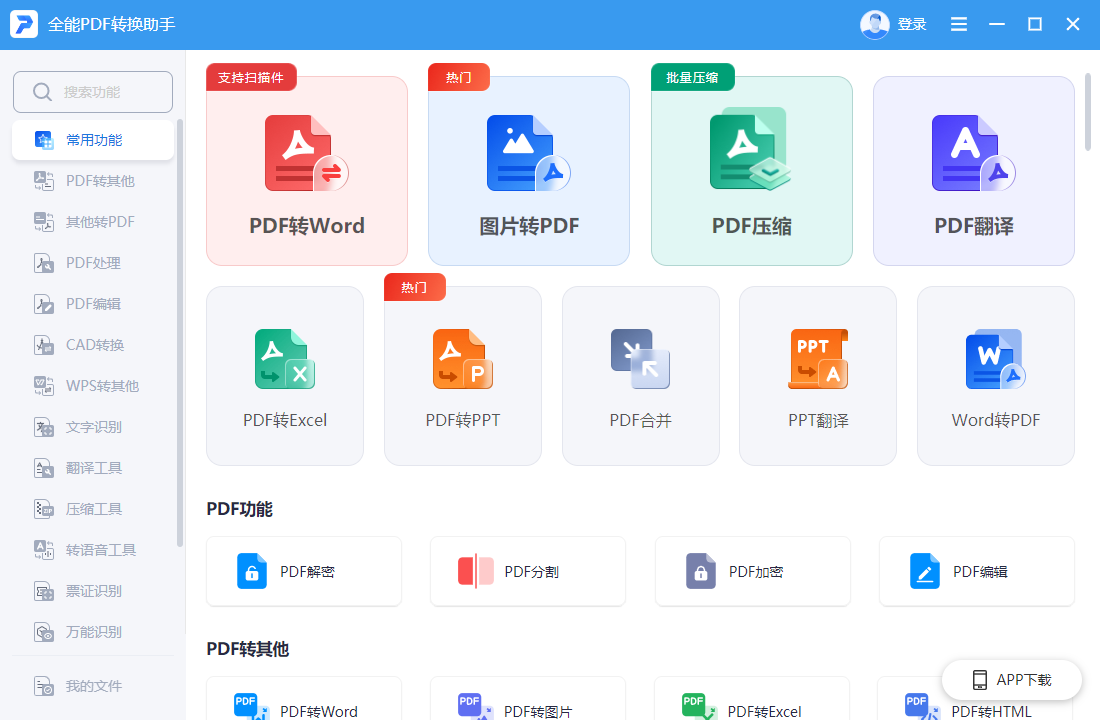Open PDF处理 sidebar category
Image resolution: width=1100 pixels, height=720 pixels.
pyautogui.click(x=93, y=263)
